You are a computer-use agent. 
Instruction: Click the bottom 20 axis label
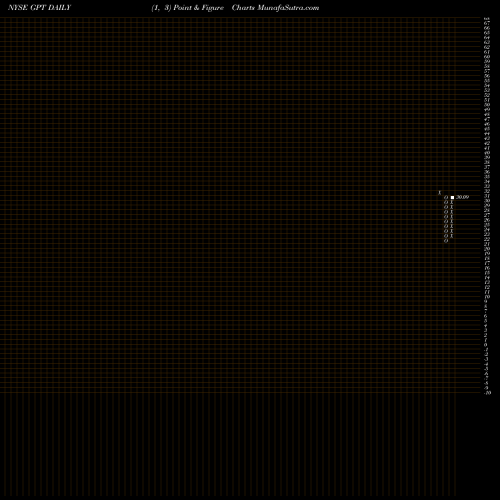(x=489, y=393)
